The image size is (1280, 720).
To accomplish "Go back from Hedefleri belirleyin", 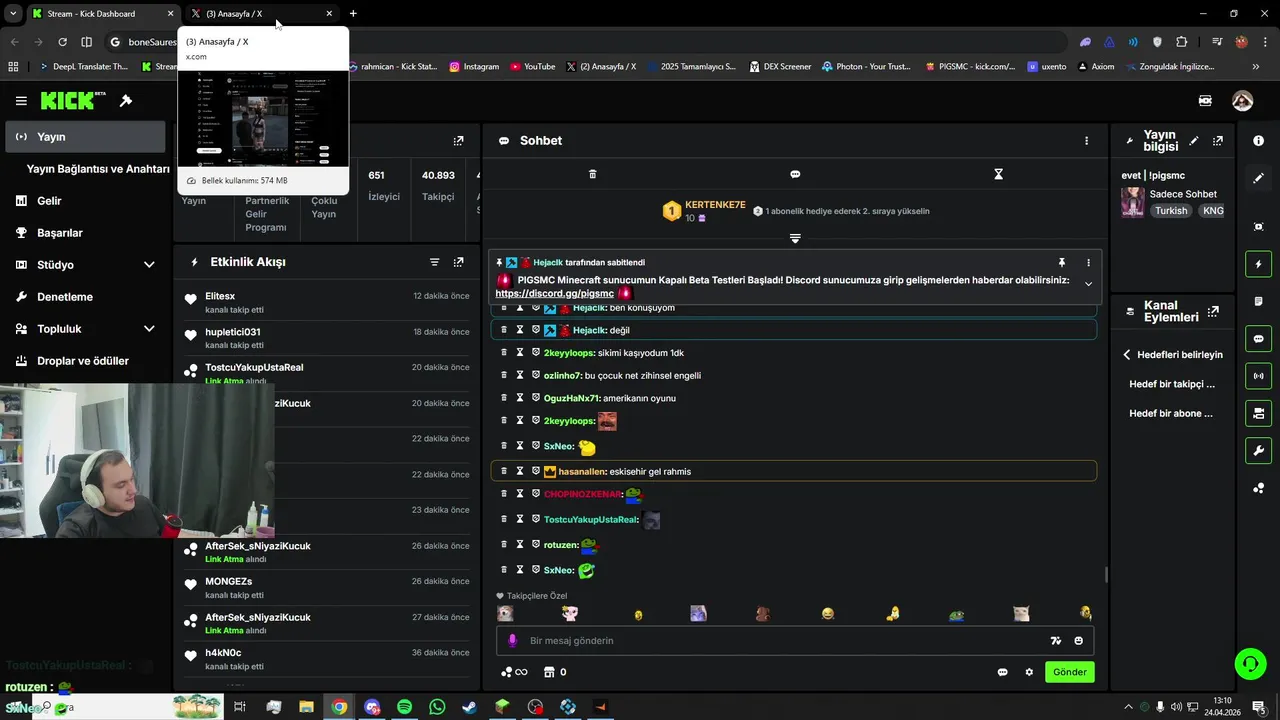I will click(1127, 355).
